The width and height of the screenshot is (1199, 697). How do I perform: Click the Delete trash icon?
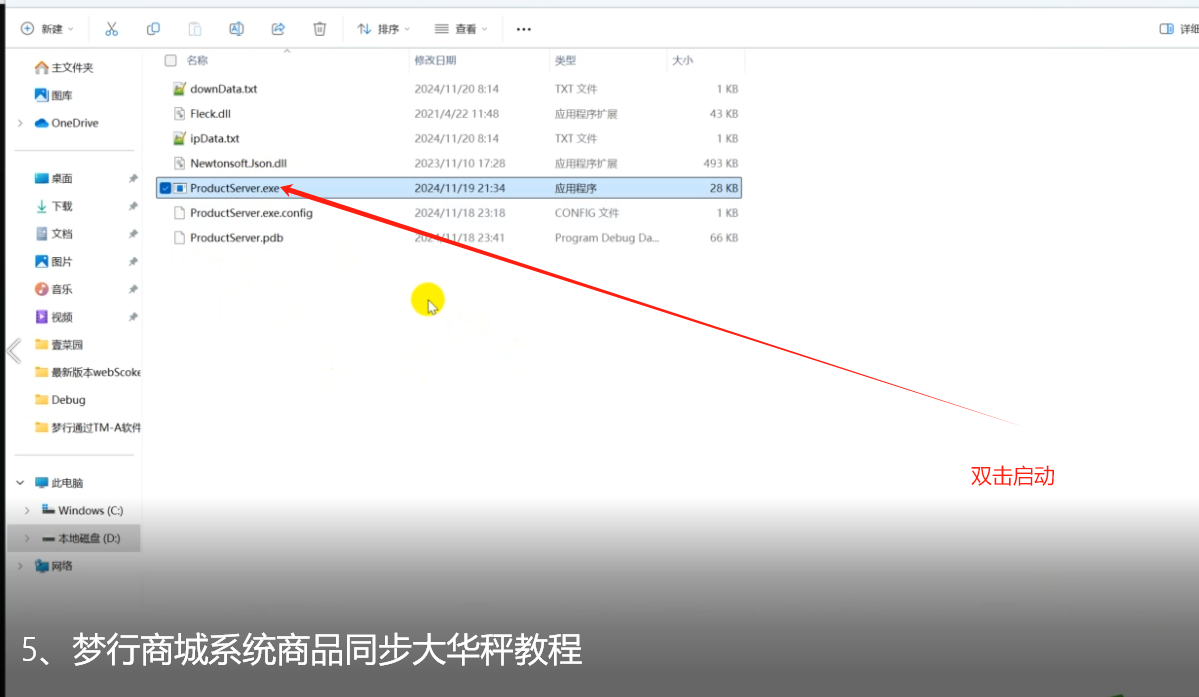(x=320, y=29)
